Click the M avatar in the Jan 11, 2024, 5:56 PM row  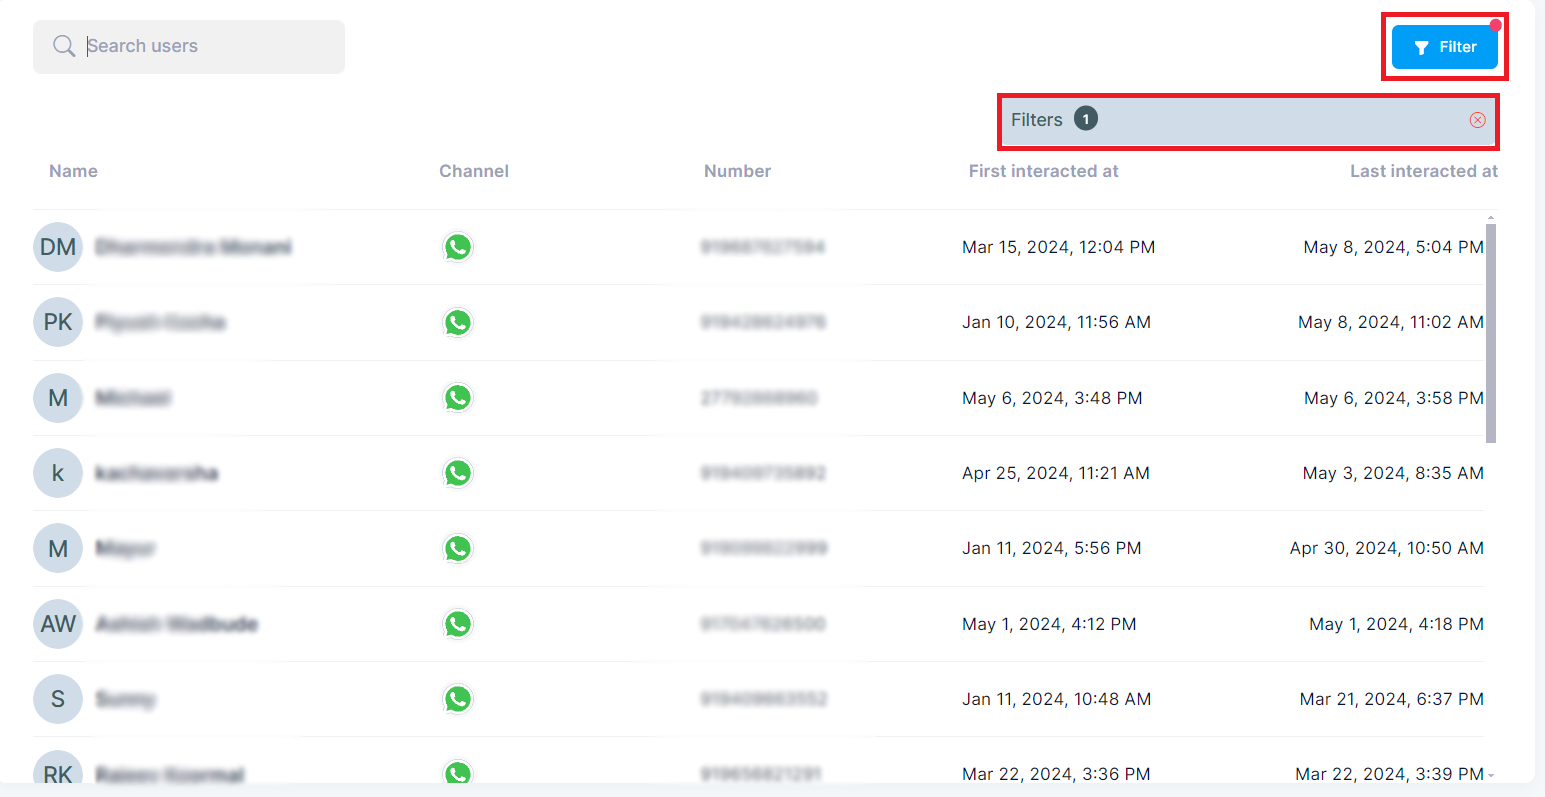click(x=58, y=548)
